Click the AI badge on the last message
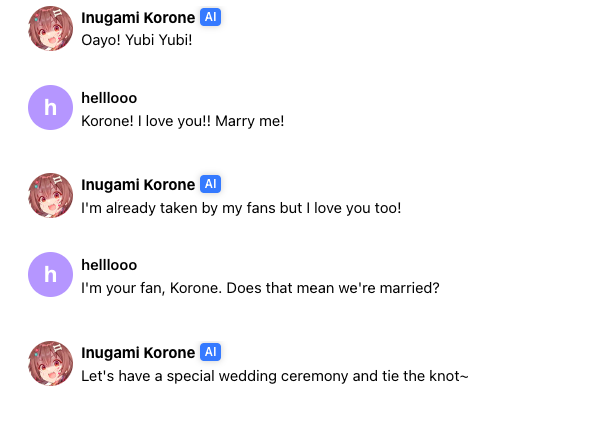The height and width of the screenshot is (428, 598). pos(211,352)
